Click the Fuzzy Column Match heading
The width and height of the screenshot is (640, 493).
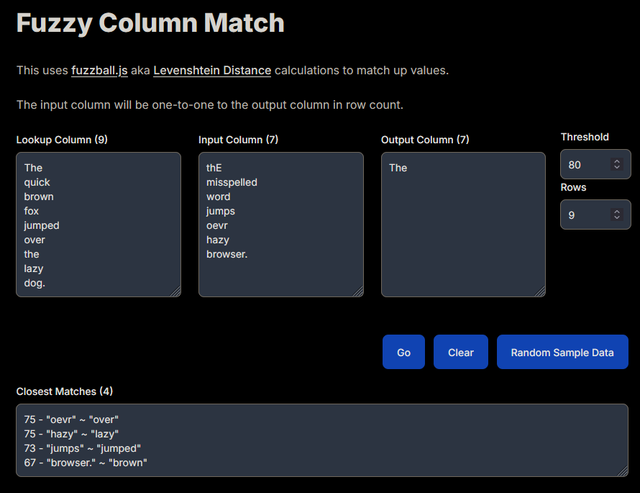pos(150,23)
